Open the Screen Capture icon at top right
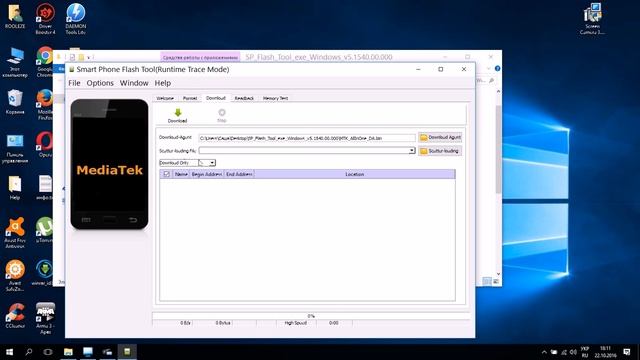 click(592, 19)
